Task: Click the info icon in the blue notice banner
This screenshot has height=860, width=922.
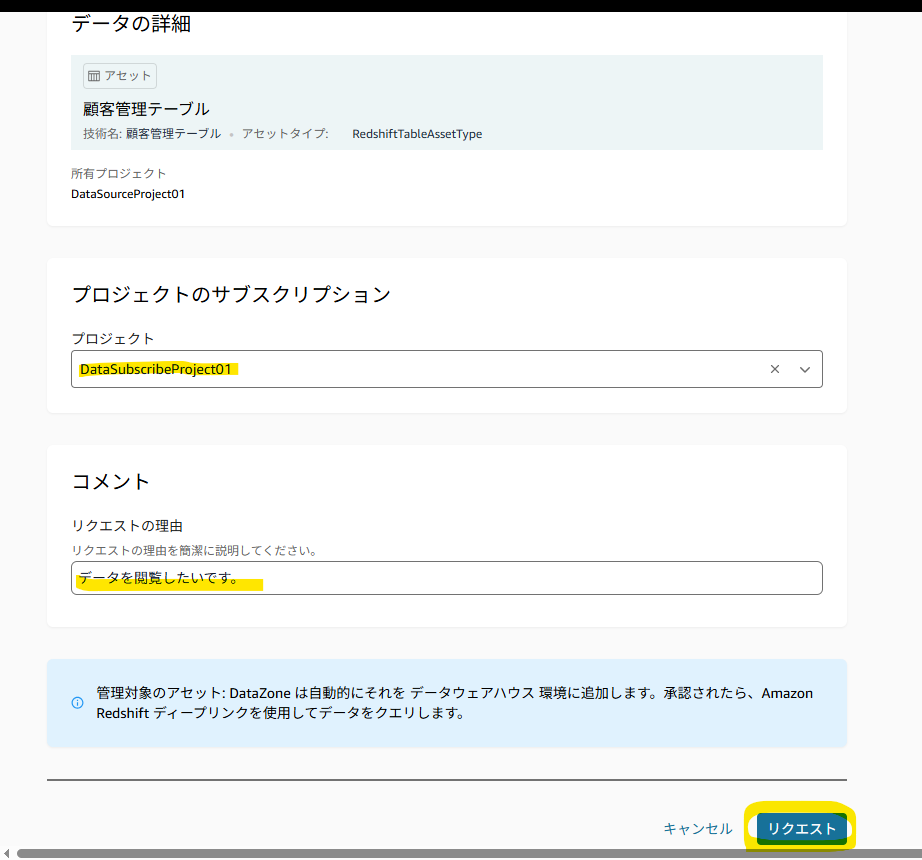Action: pos(77,704)
